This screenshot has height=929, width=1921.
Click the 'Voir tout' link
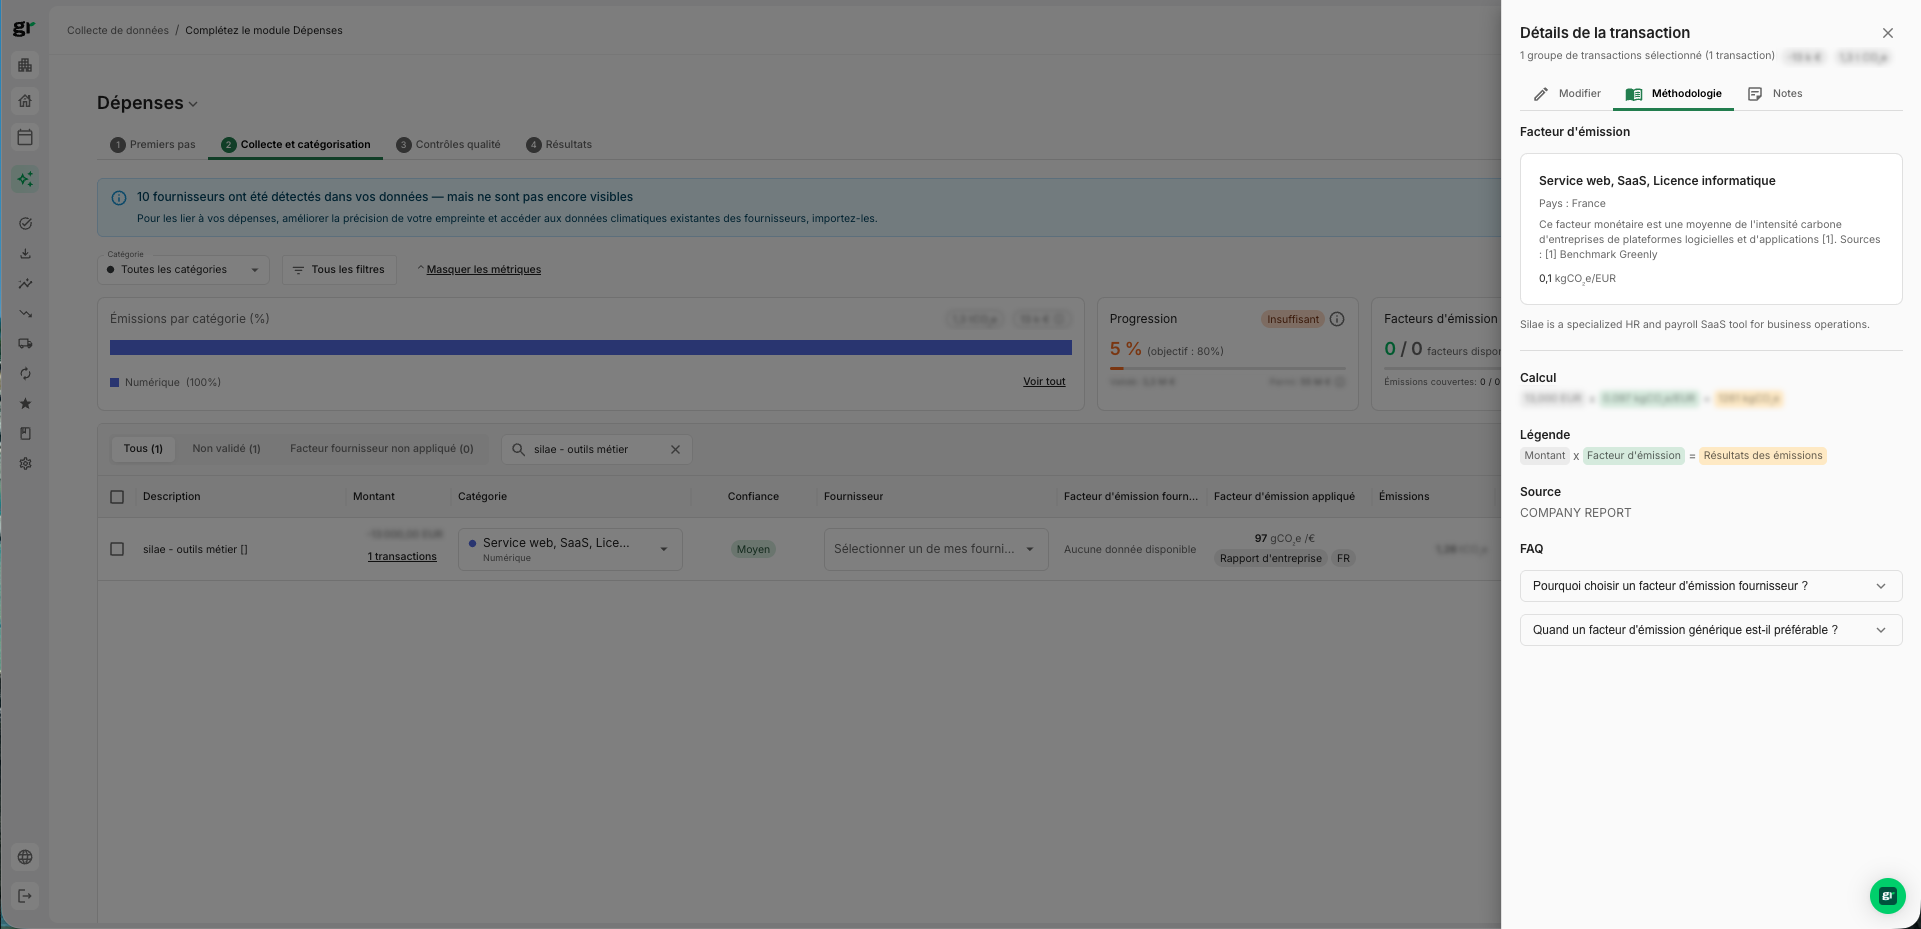tap(1044, 382)
